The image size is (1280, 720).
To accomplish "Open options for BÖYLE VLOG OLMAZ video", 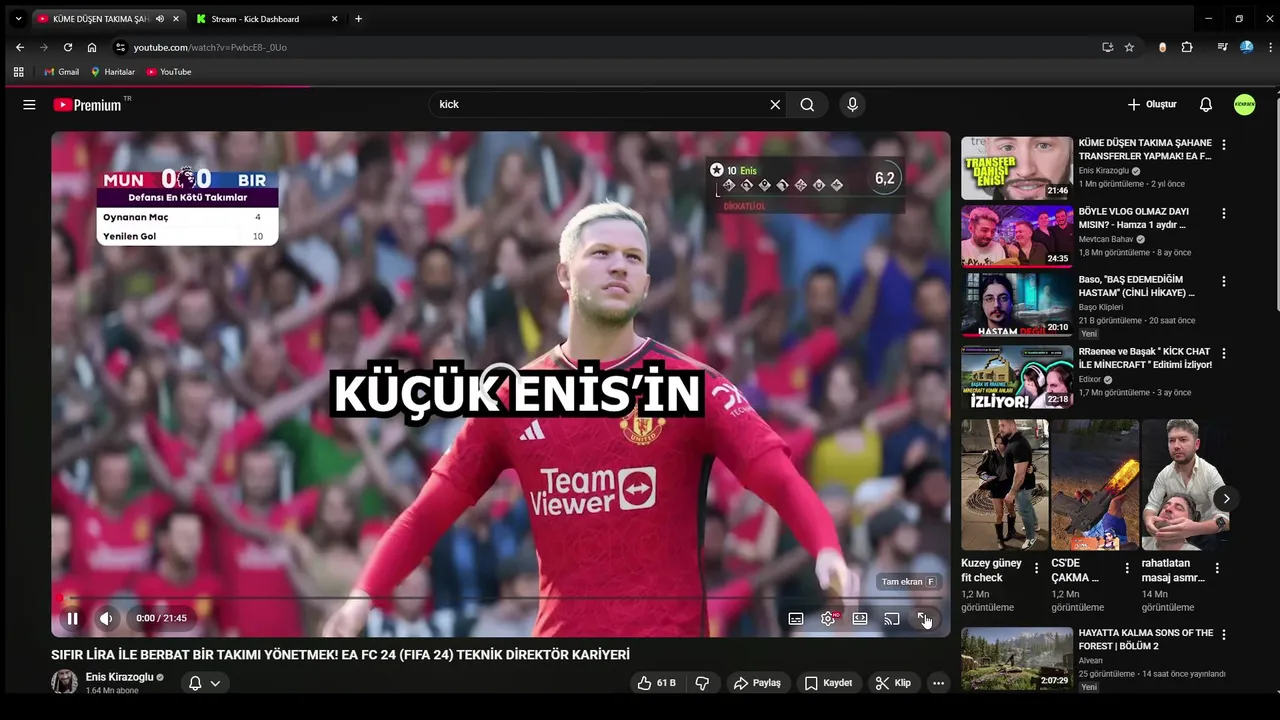I will pyautogui.click(x=1223, y=214).
